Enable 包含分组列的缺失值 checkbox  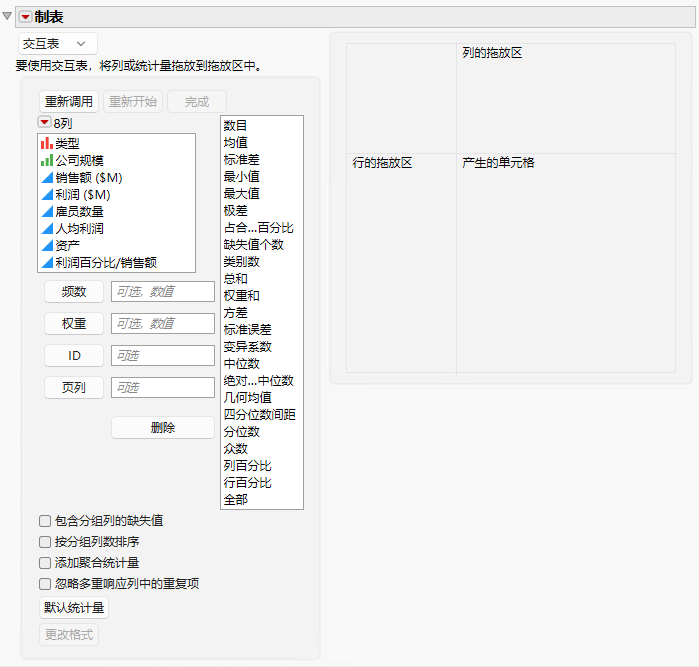point(45,521)
